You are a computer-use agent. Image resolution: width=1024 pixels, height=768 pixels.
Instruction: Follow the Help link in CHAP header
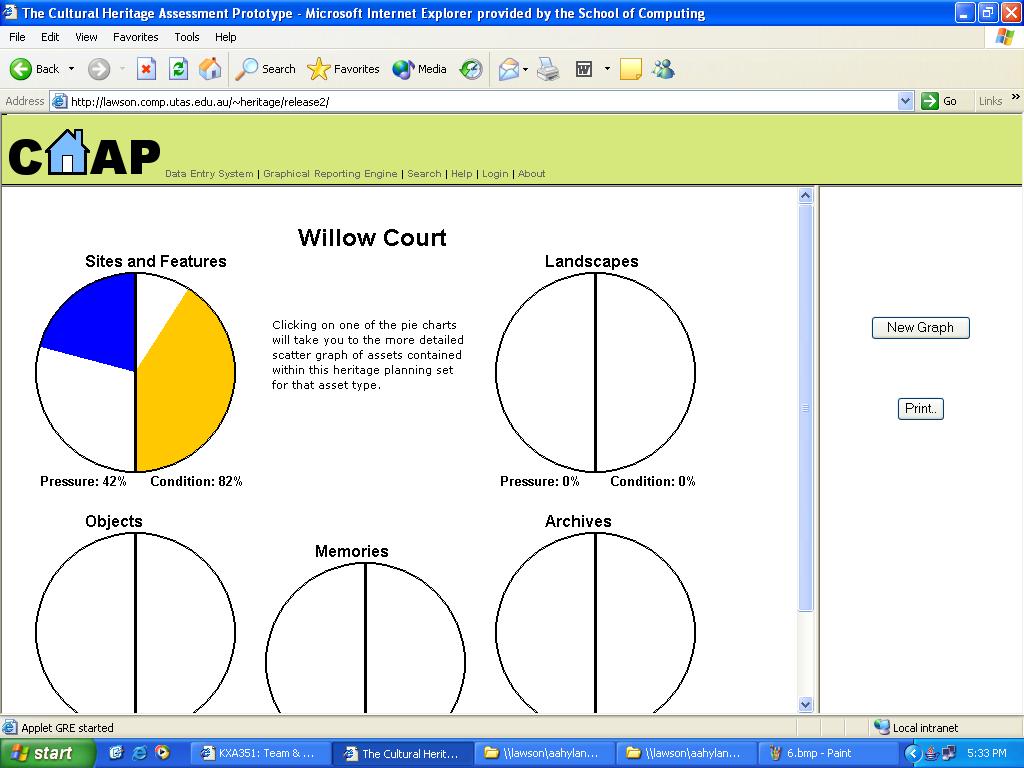[x=461, y=174]
